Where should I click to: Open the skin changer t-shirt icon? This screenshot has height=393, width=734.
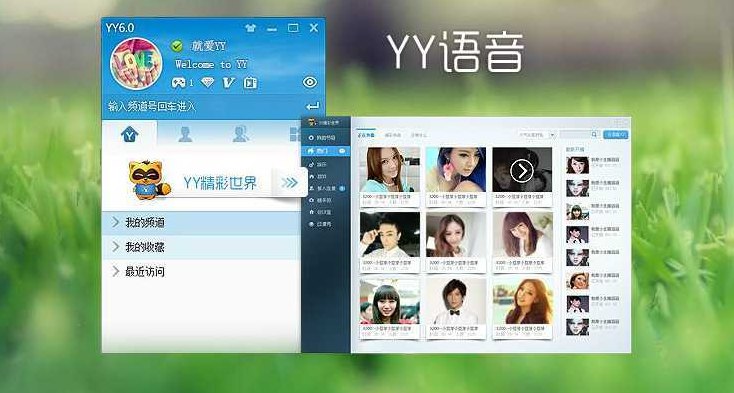point(250,28)
